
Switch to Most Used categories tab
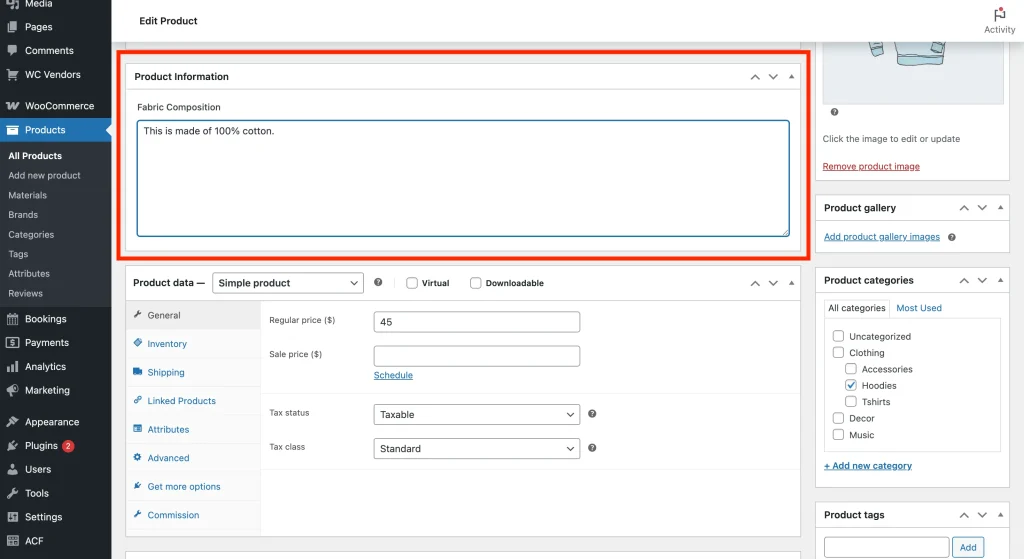(x=919, y=308)
